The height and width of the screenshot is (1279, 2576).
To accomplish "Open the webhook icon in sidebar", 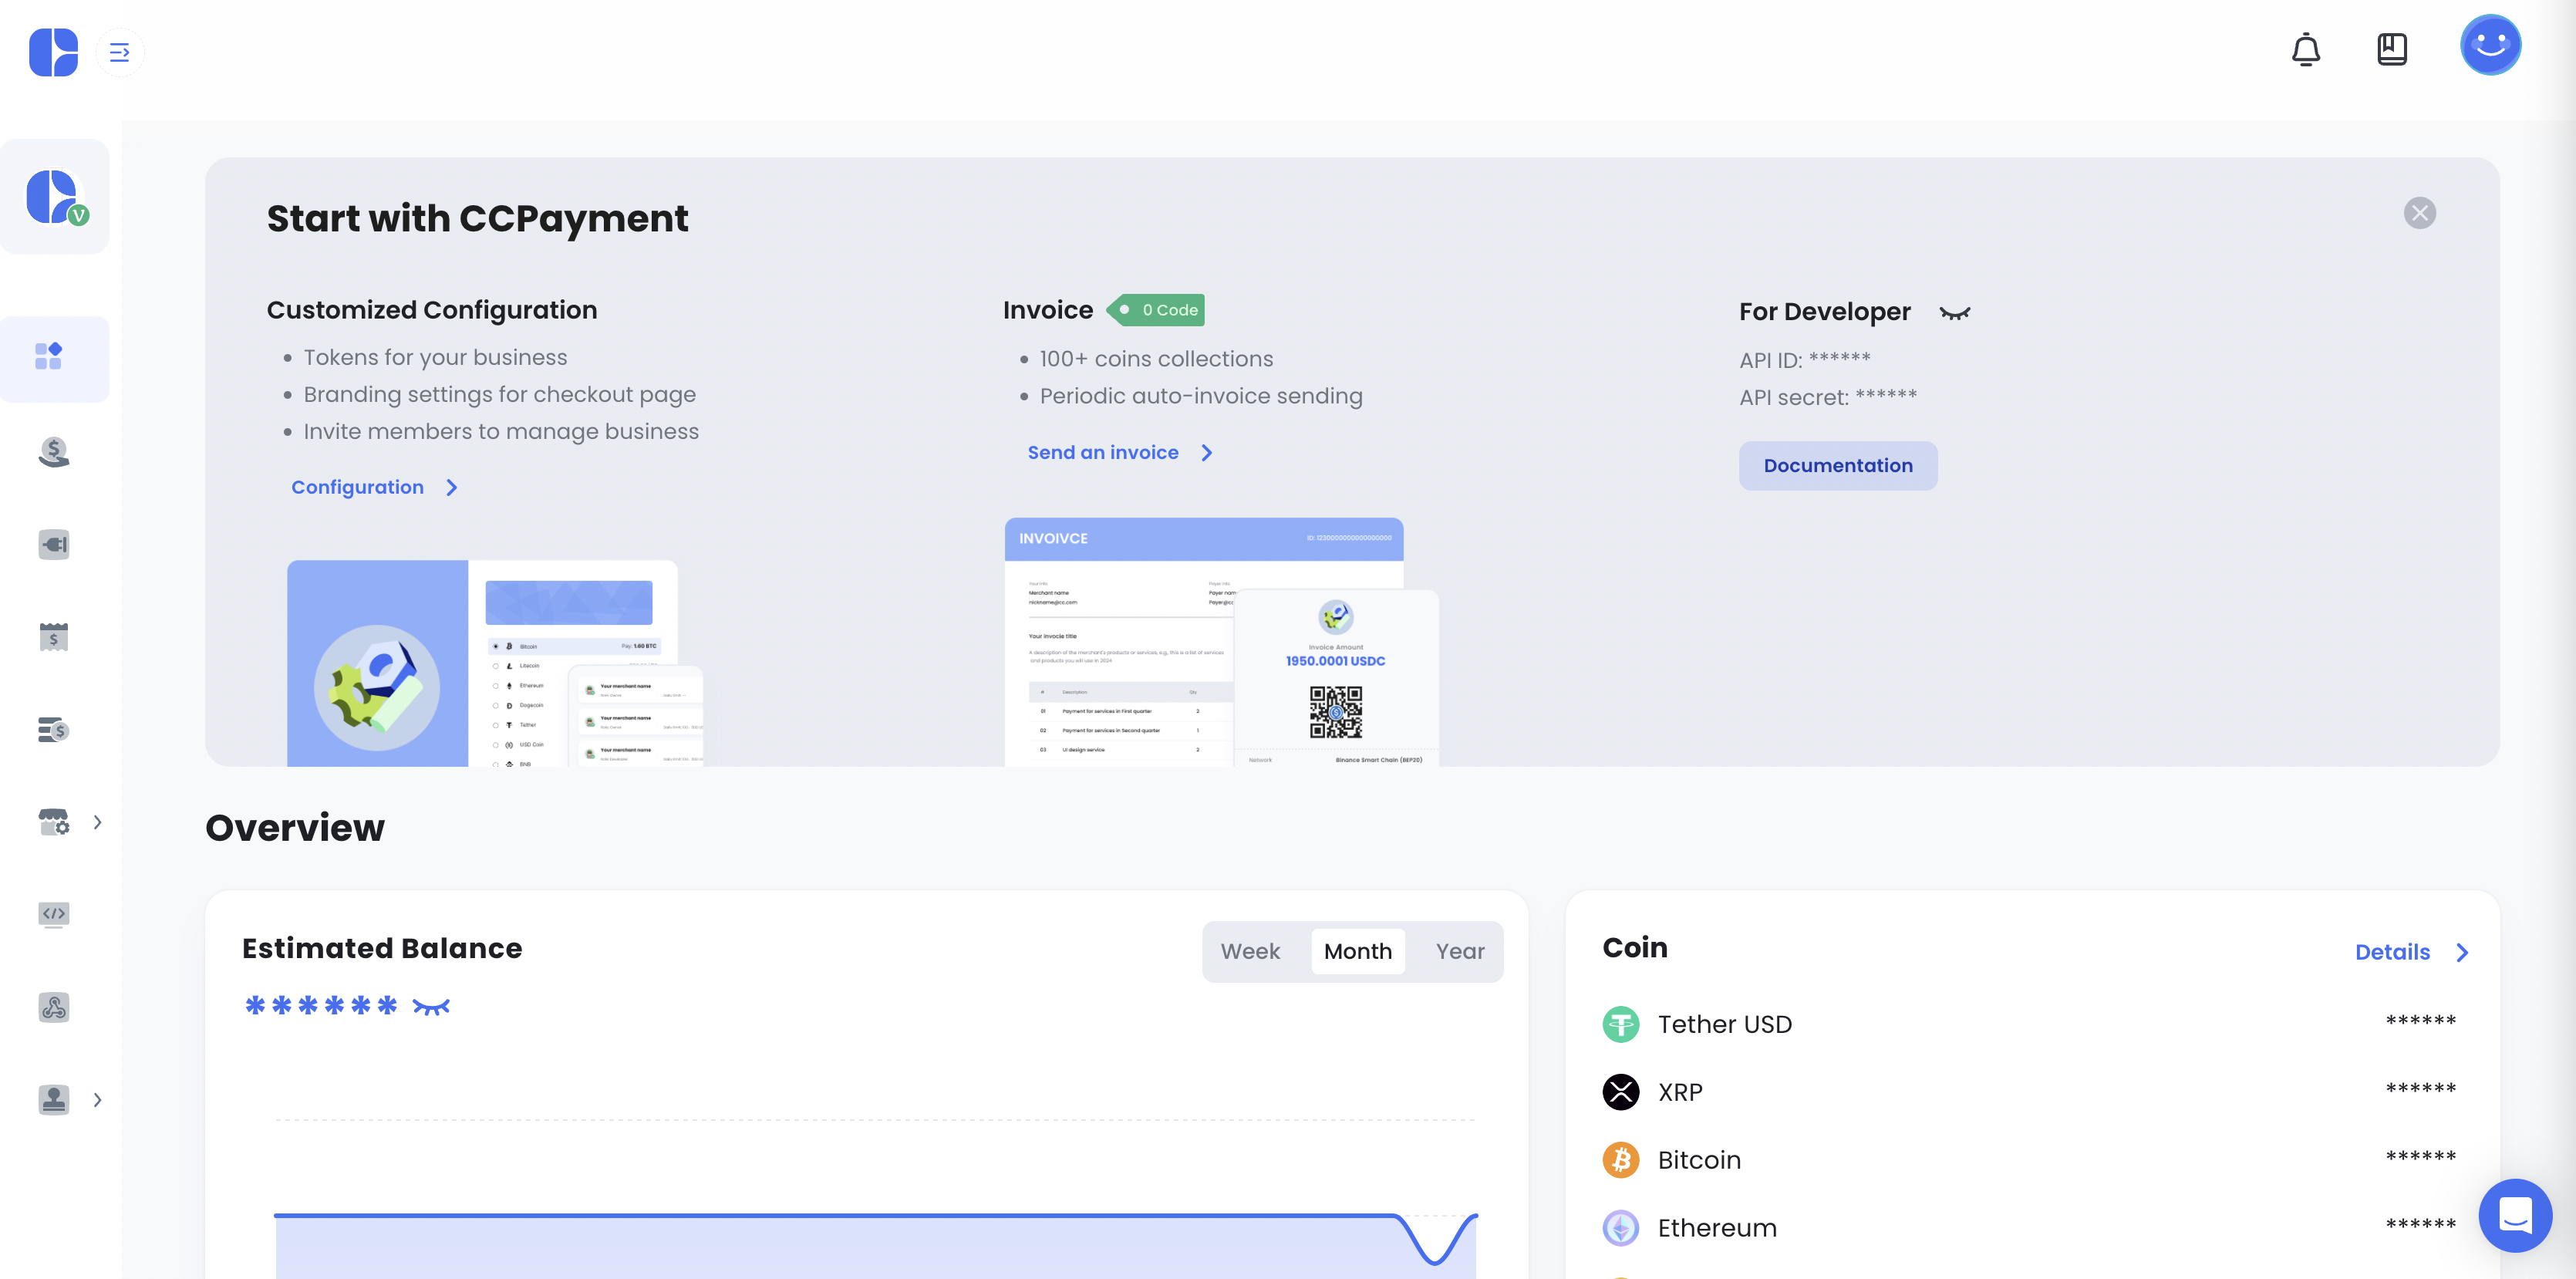I will tap(54, 1007).
